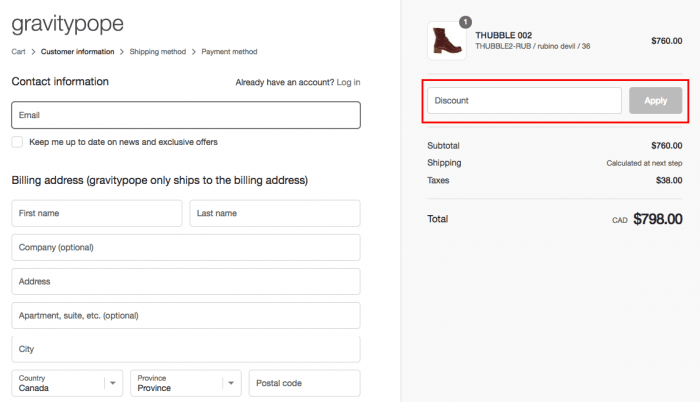Click the Log in link
Viewport: 700px width, 402px height.
point(348,82)
